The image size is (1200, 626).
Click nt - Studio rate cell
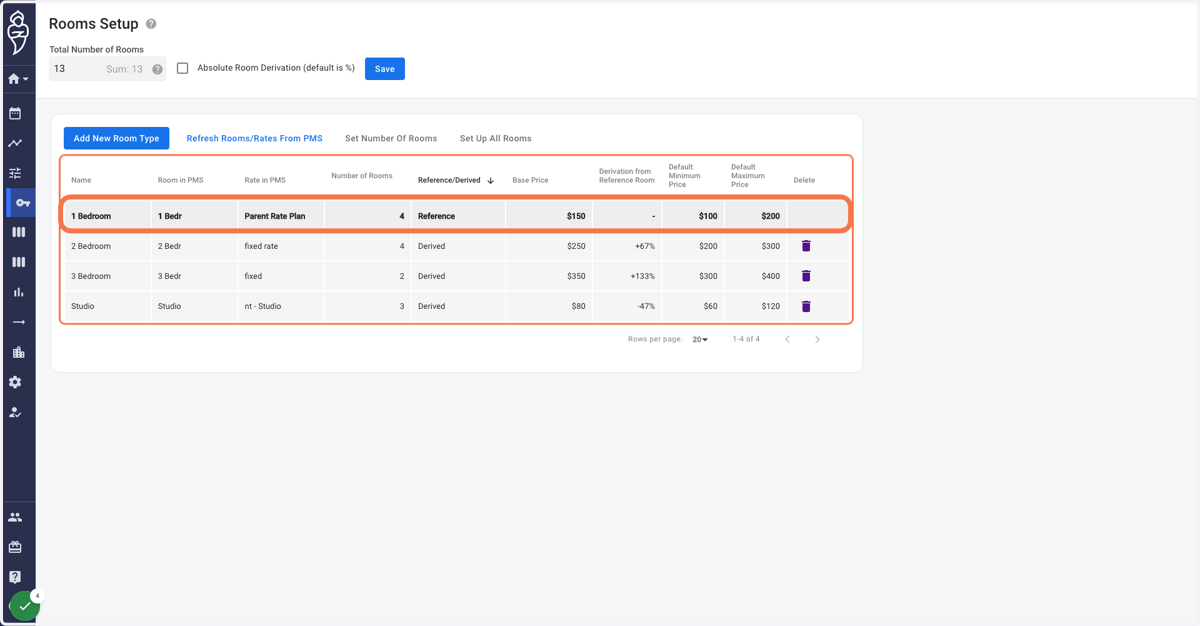pos(281,306)
